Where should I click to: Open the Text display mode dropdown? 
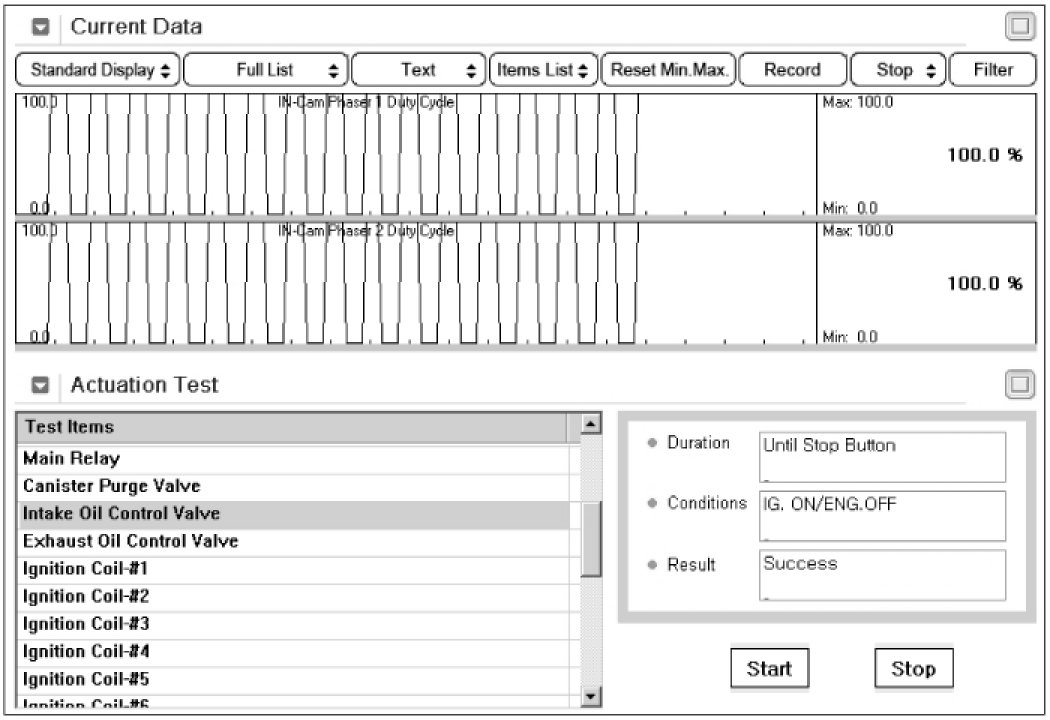(419, 70)
